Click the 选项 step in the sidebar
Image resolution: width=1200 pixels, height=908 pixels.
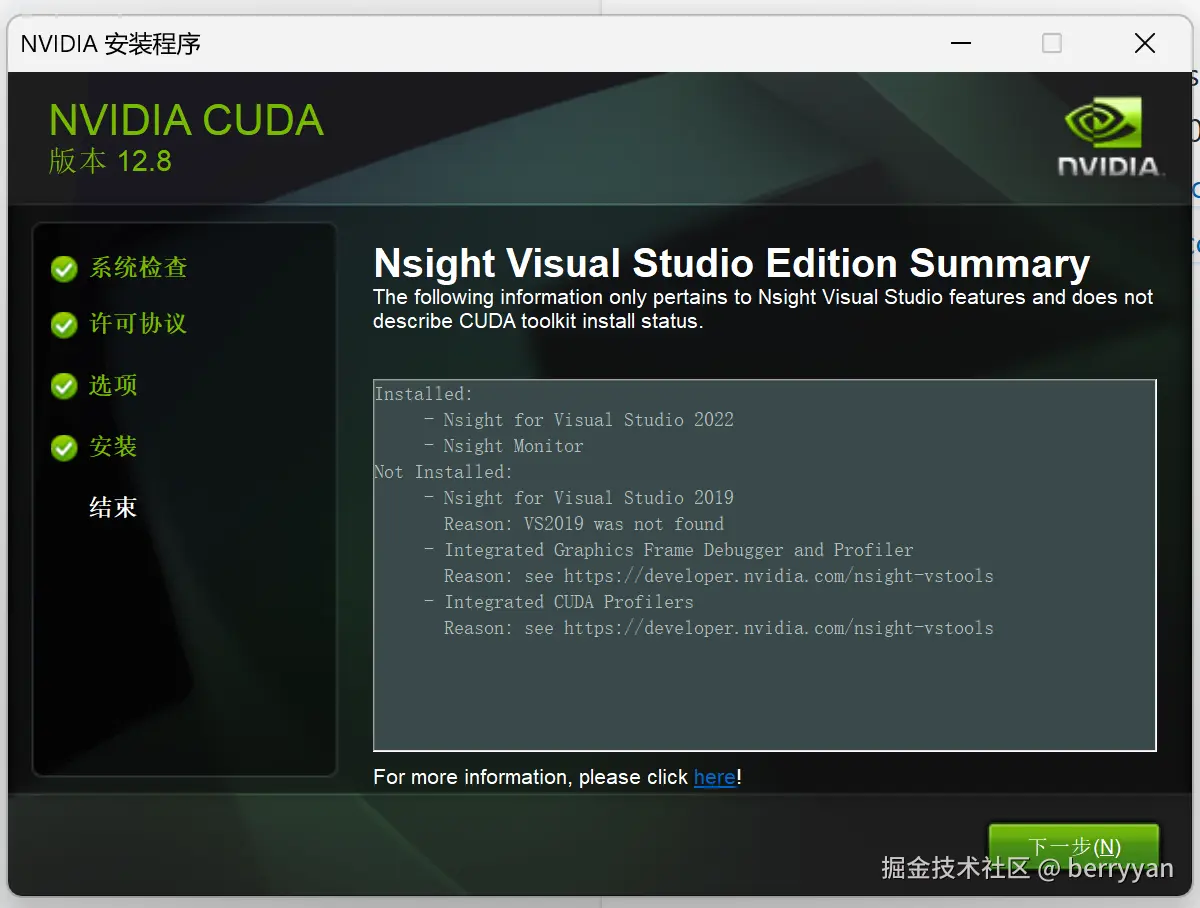tap(111, 385)
